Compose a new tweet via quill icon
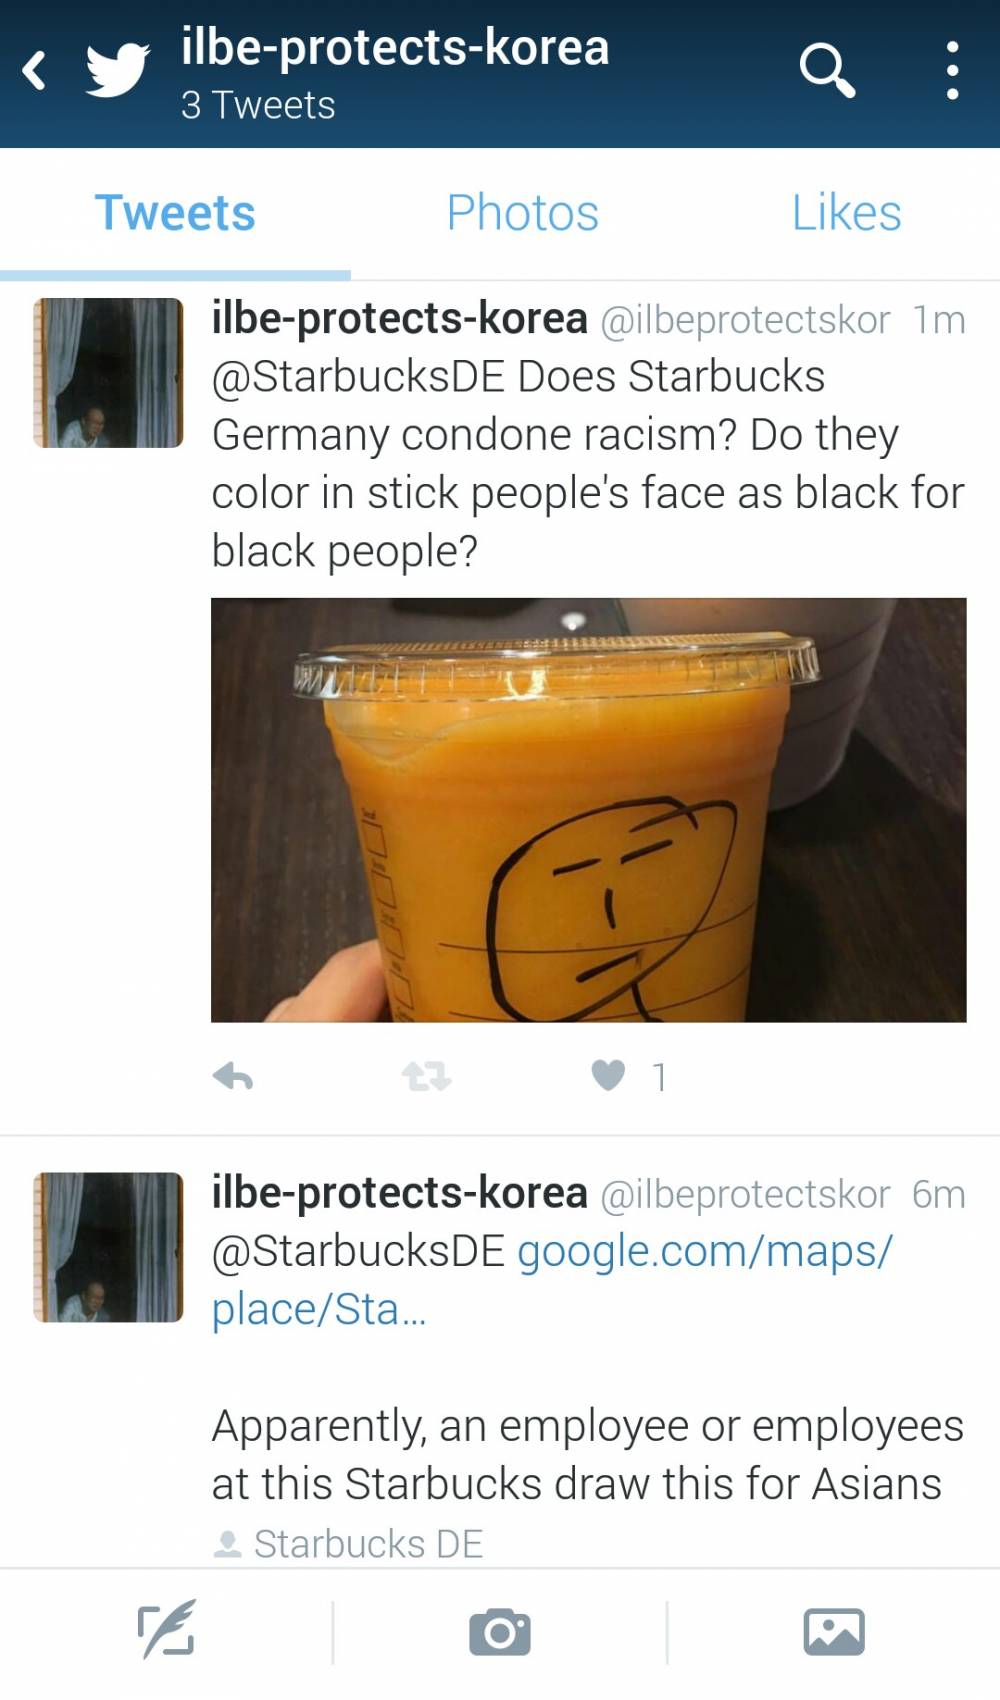The image size is (1000, 1700). (166, 1630)
